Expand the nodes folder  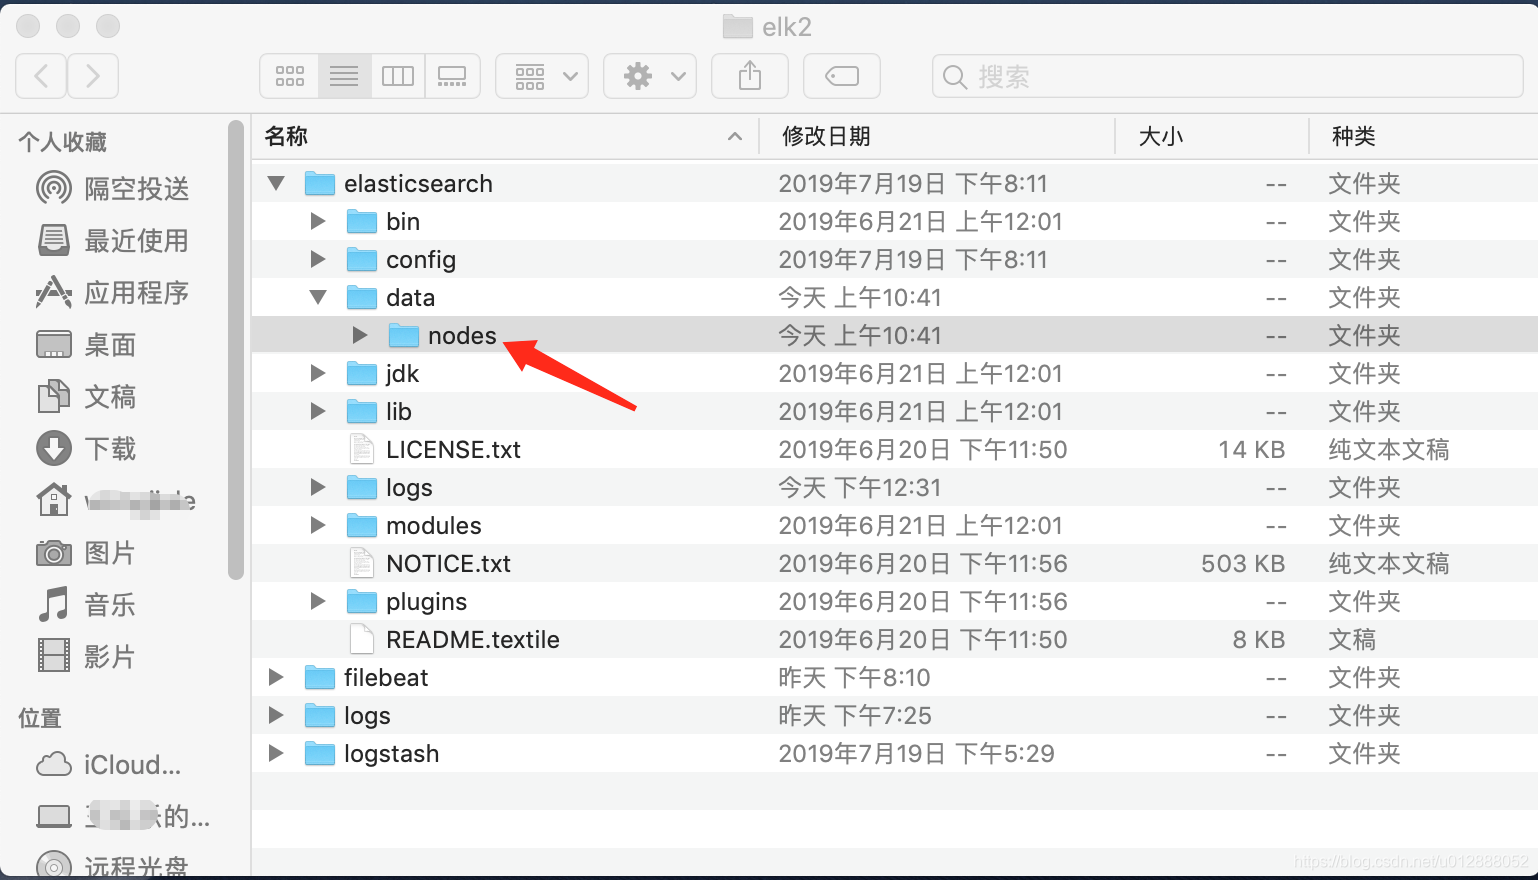coord(360,335)
